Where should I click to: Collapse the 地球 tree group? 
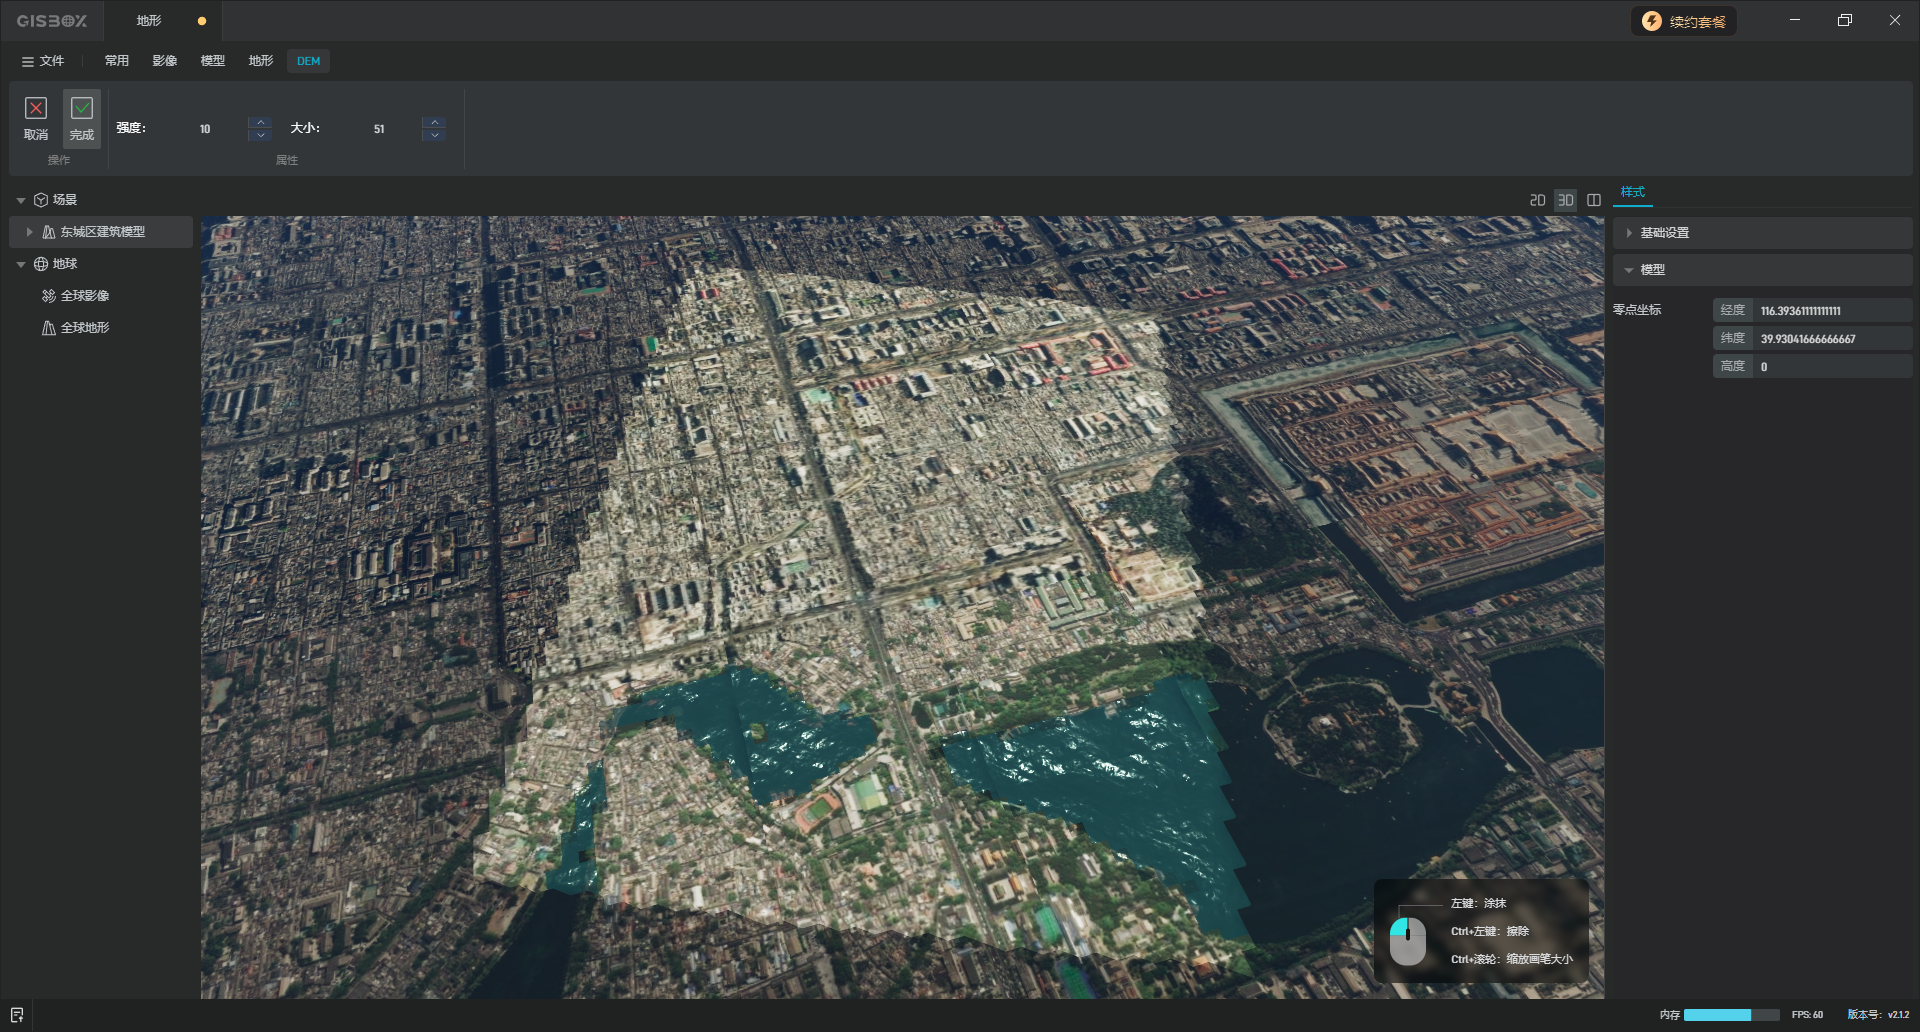[x=21, y=264]
